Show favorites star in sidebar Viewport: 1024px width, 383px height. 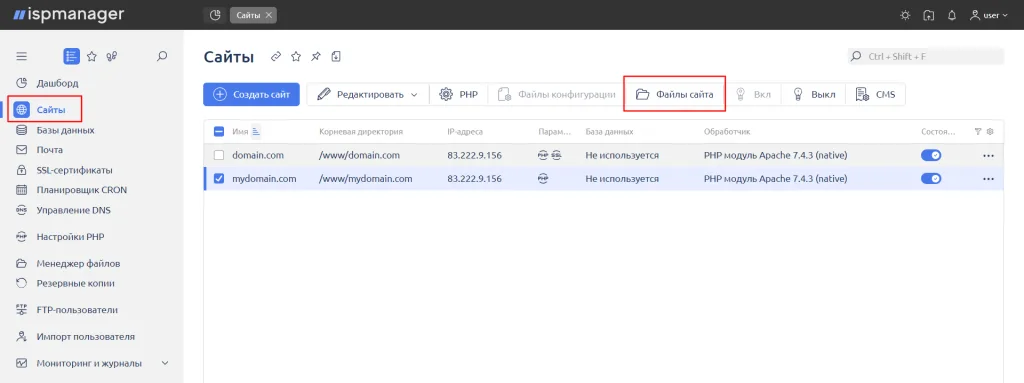pyautogui.click(x=92, y=56)
